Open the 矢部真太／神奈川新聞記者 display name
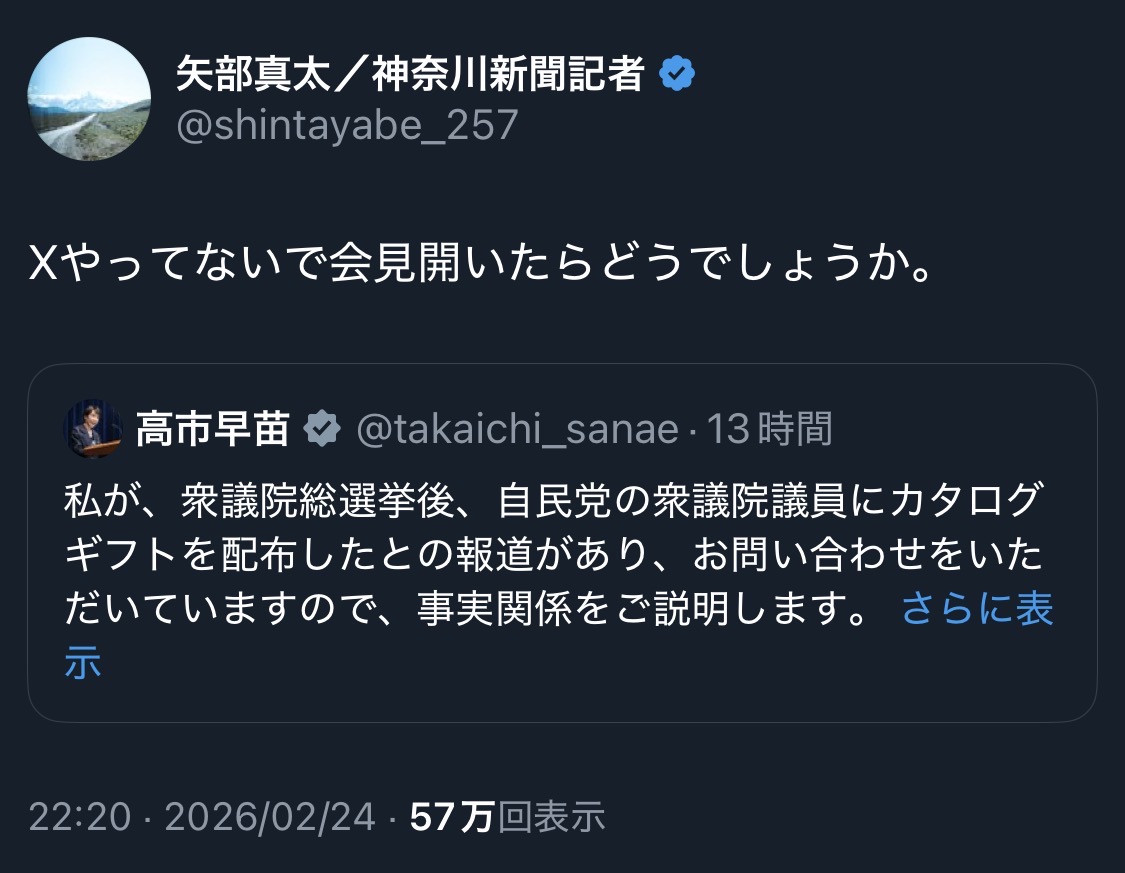 coord(410,74)
